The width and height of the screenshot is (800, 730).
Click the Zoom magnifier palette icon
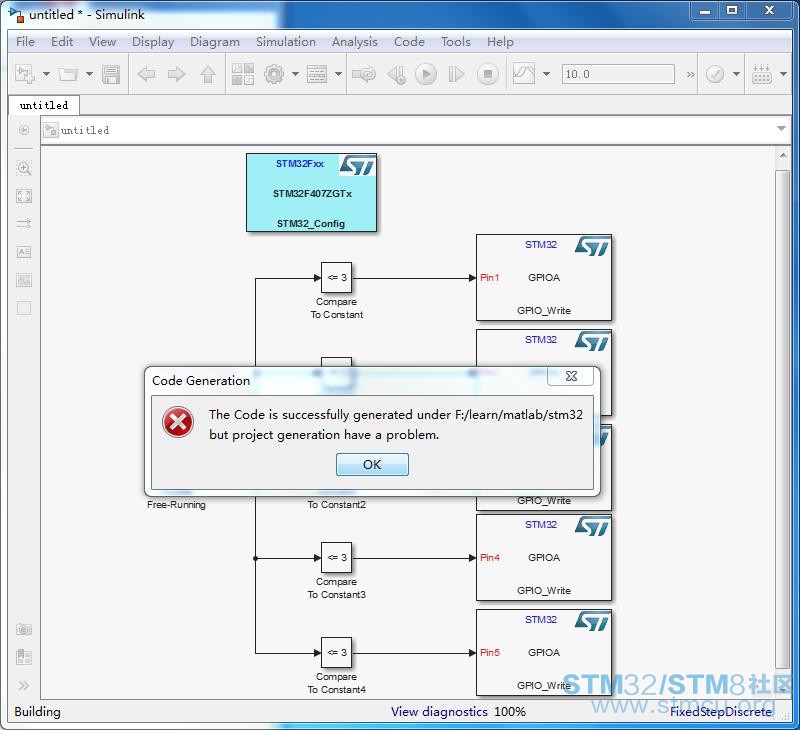[24, 168]
